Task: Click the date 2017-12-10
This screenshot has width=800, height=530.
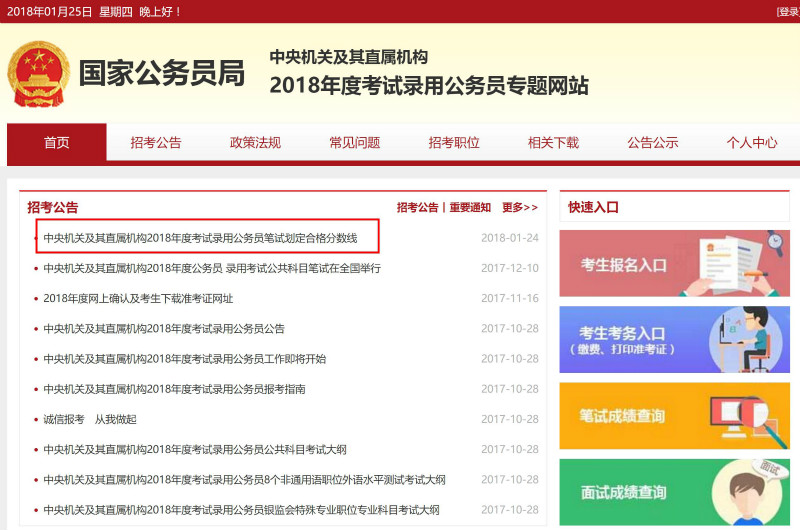Action: click(510, 268)
